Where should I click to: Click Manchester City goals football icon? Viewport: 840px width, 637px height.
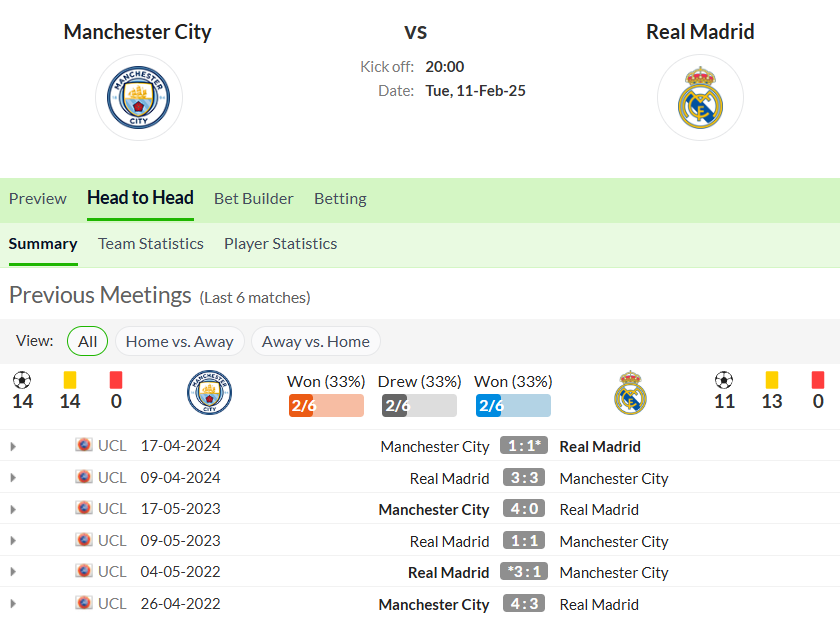(22, 380)
